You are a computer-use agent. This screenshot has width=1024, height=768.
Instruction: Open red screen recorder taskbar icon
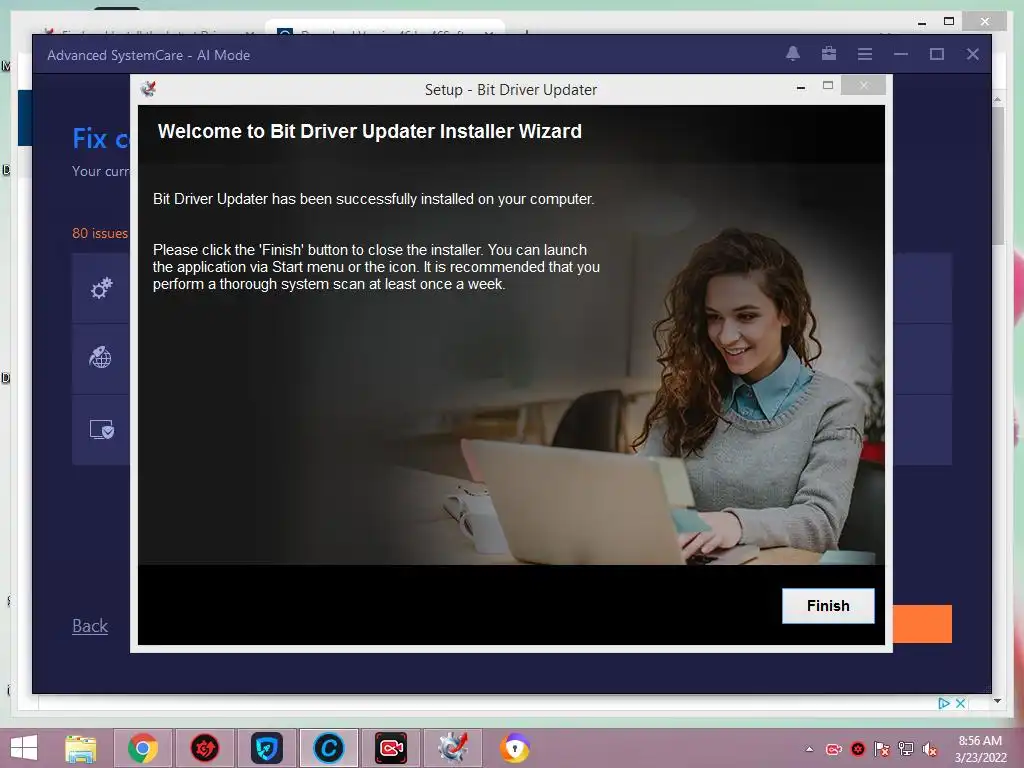click(x=391, y=748)
